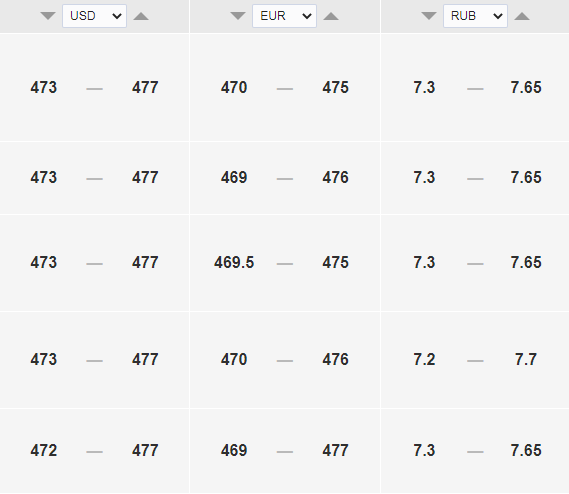Sort RUB column ascending with up arrow
The height and width of the screenshot is (494, 569).
click(x=522, y=16)
